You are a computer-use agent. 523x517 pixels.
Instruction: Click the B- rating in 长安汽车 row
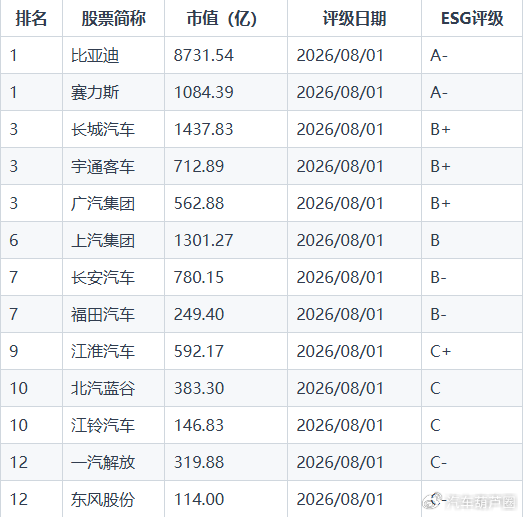438,278
